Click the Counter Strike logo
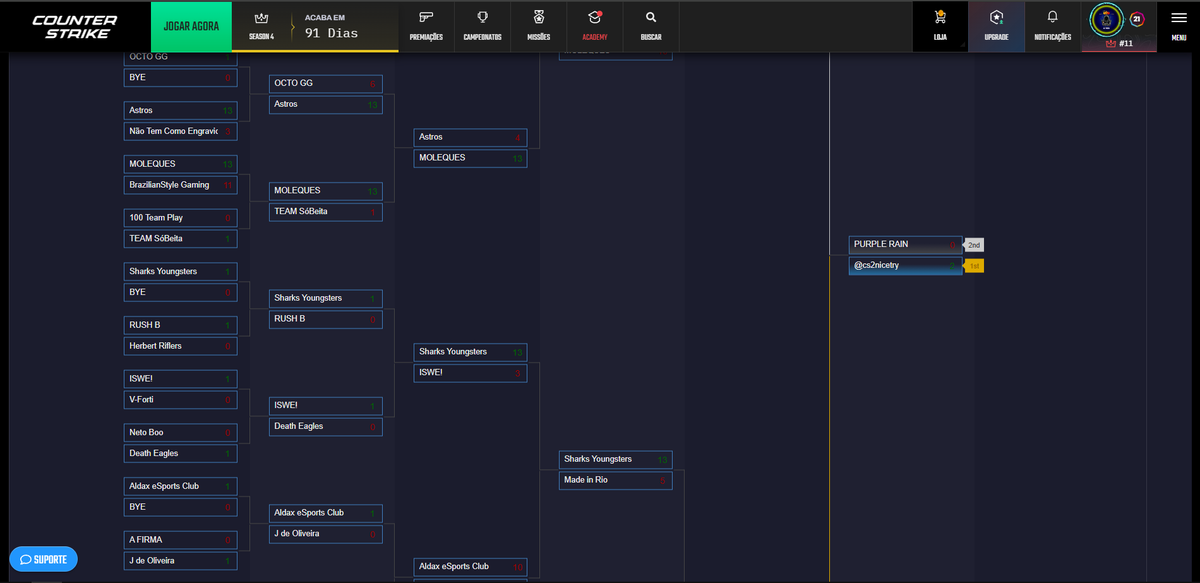The image size is (1200, 583). click(x=75, y=26)
